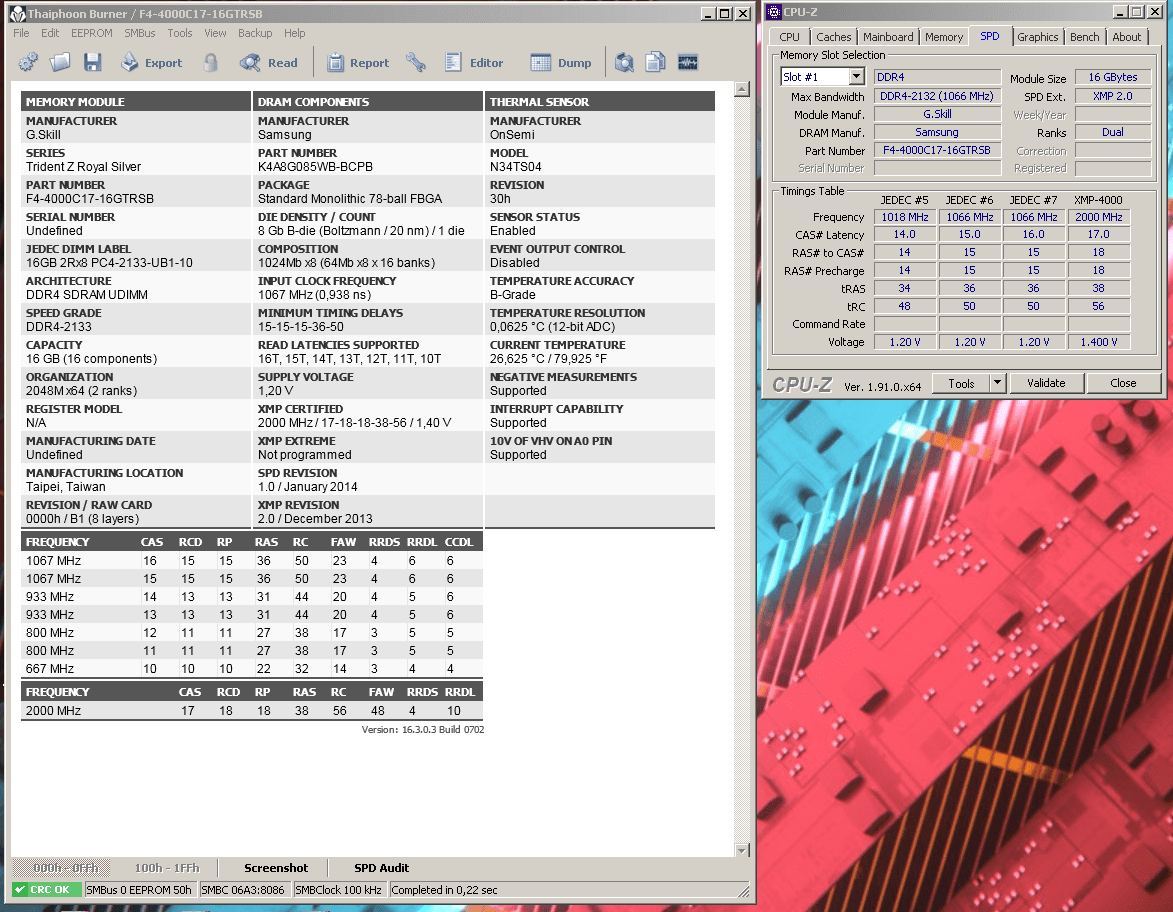This screenshot has height=912, width=1173.
Task: Open a file using the folder icon
Action: (x=60, y=62)
